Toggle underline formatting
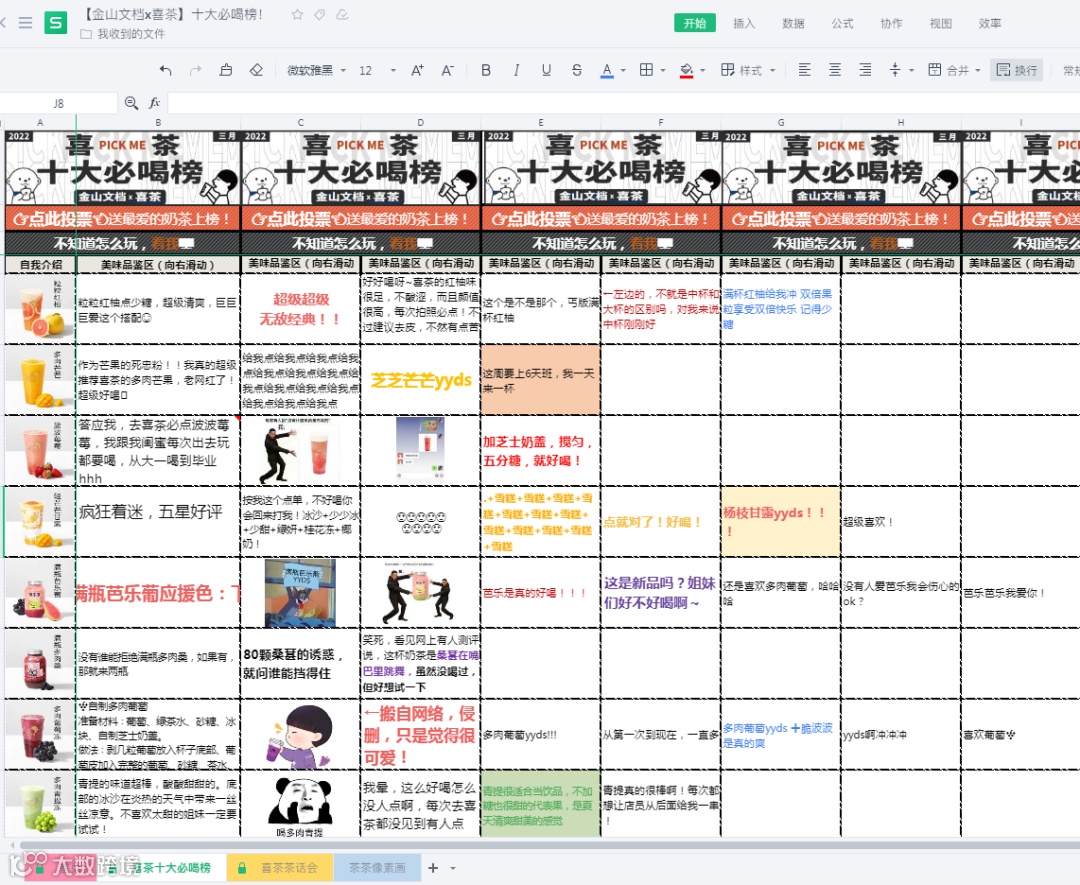The image size is (1080, 885). (x=546, y=70)
